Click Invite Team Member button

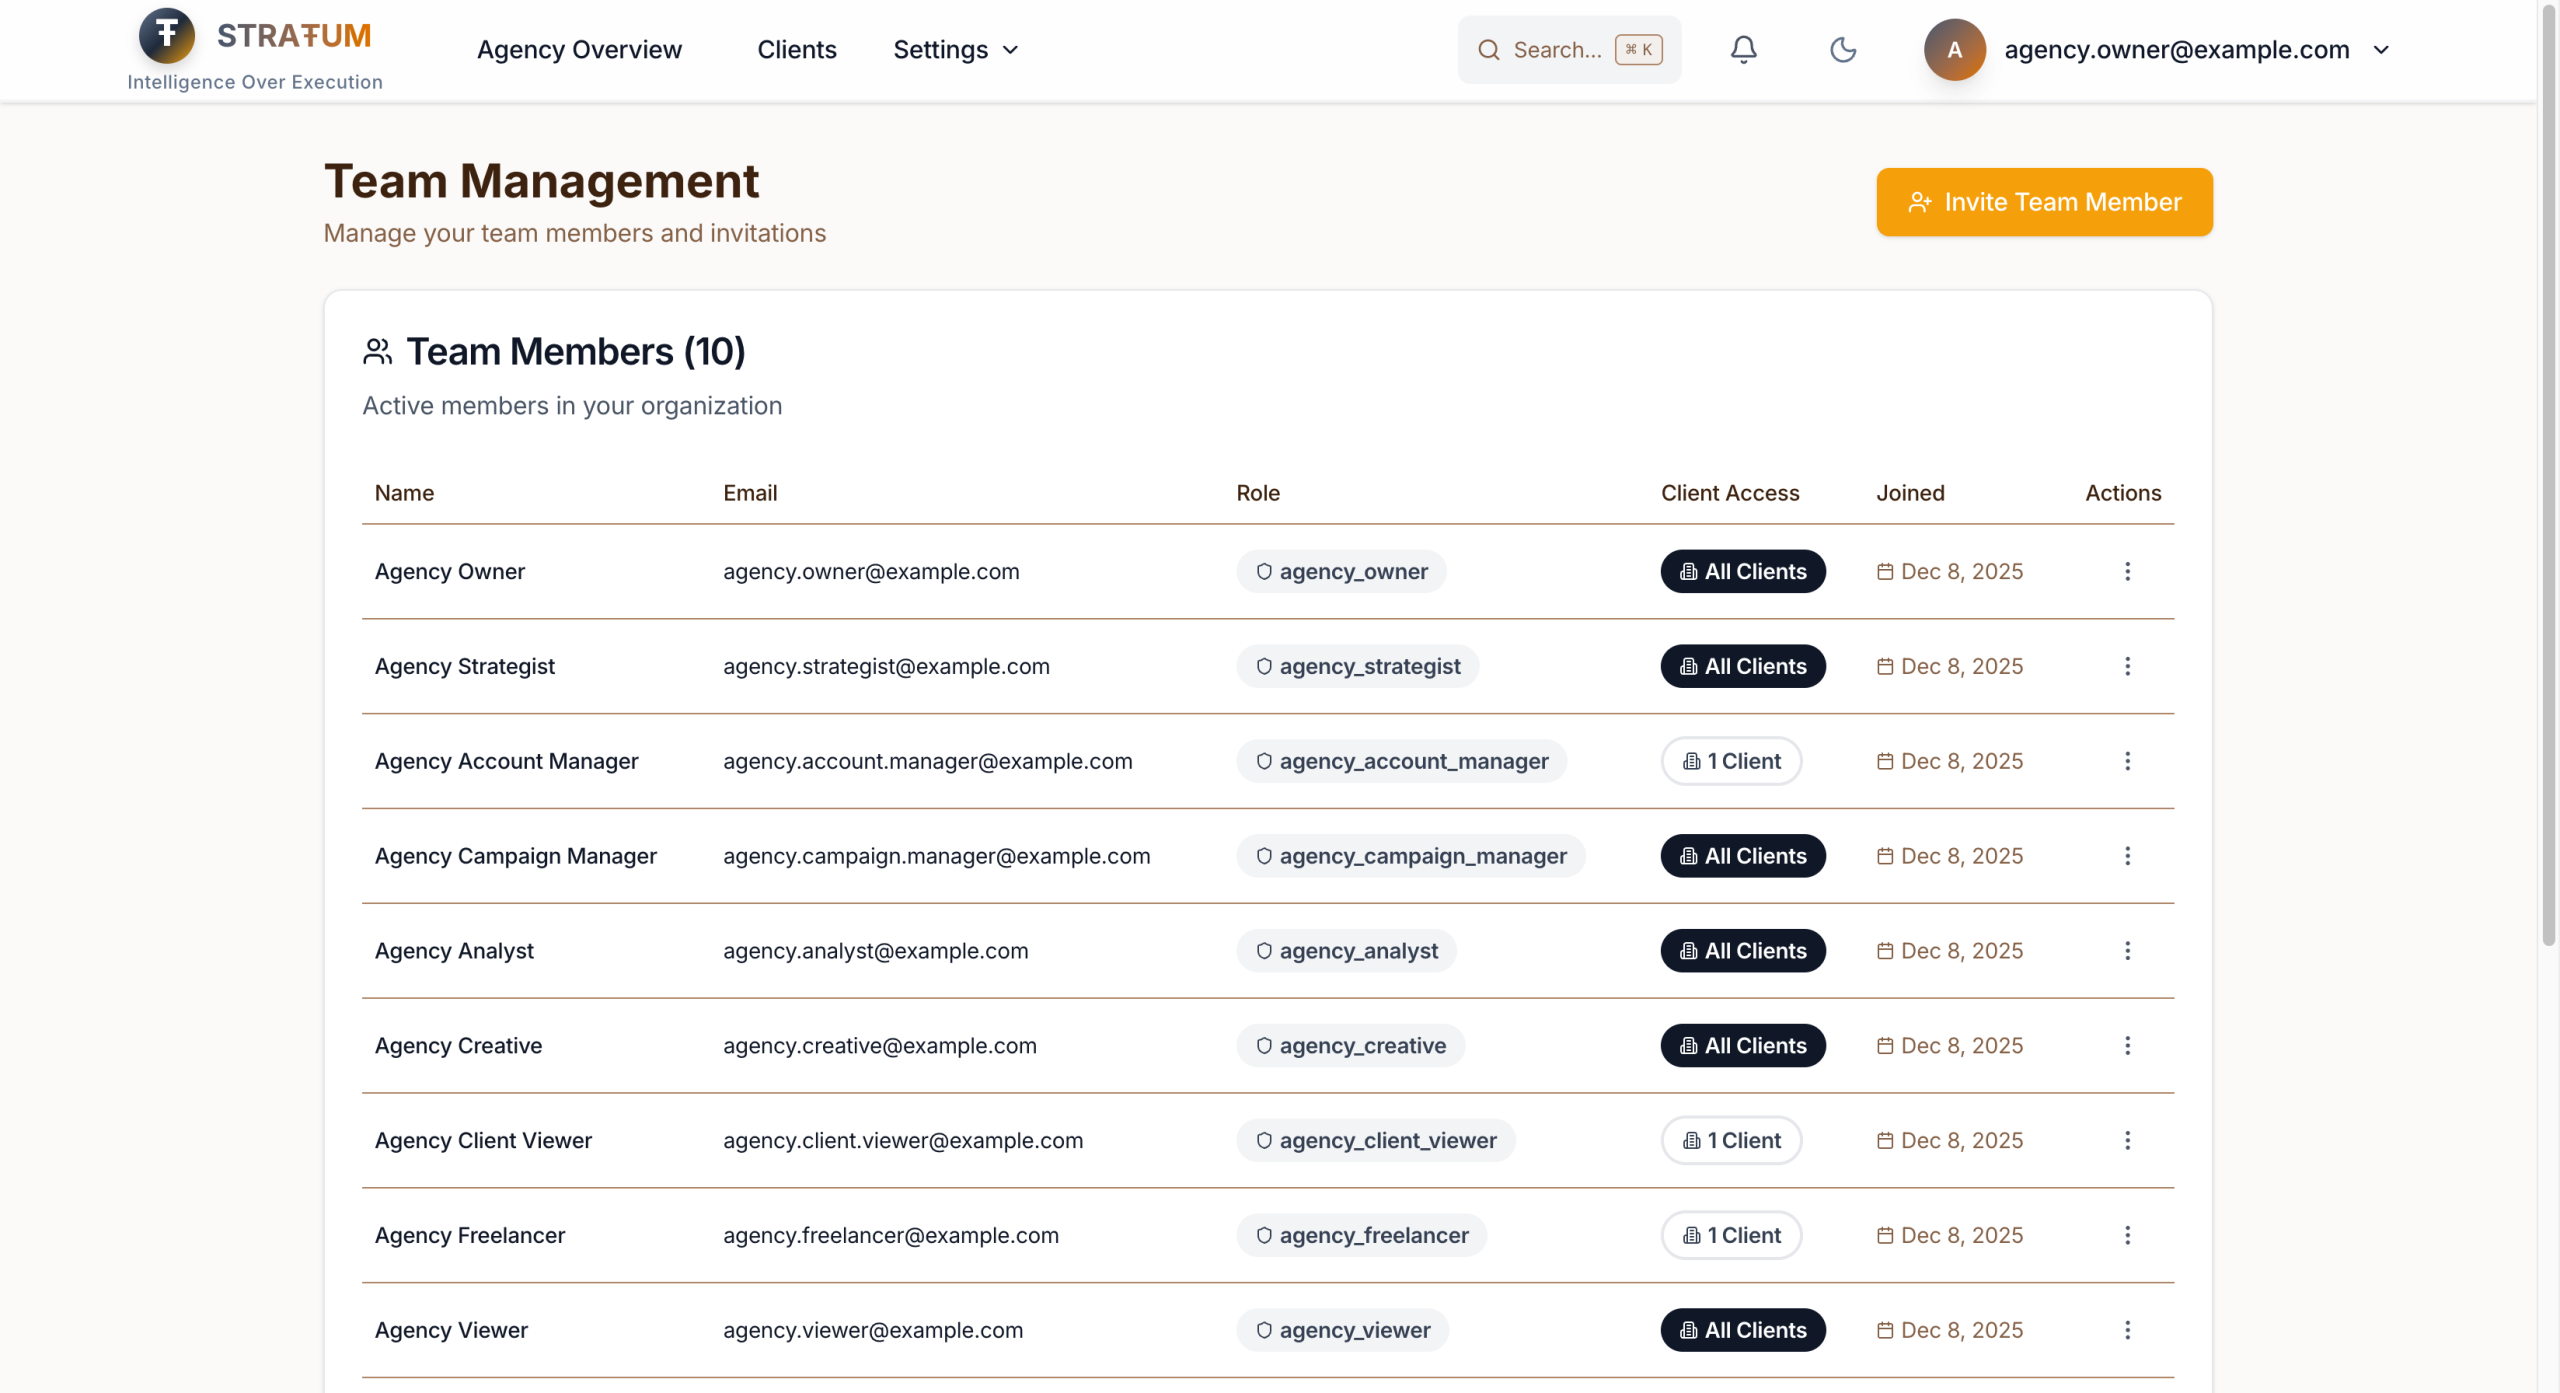2044,202
